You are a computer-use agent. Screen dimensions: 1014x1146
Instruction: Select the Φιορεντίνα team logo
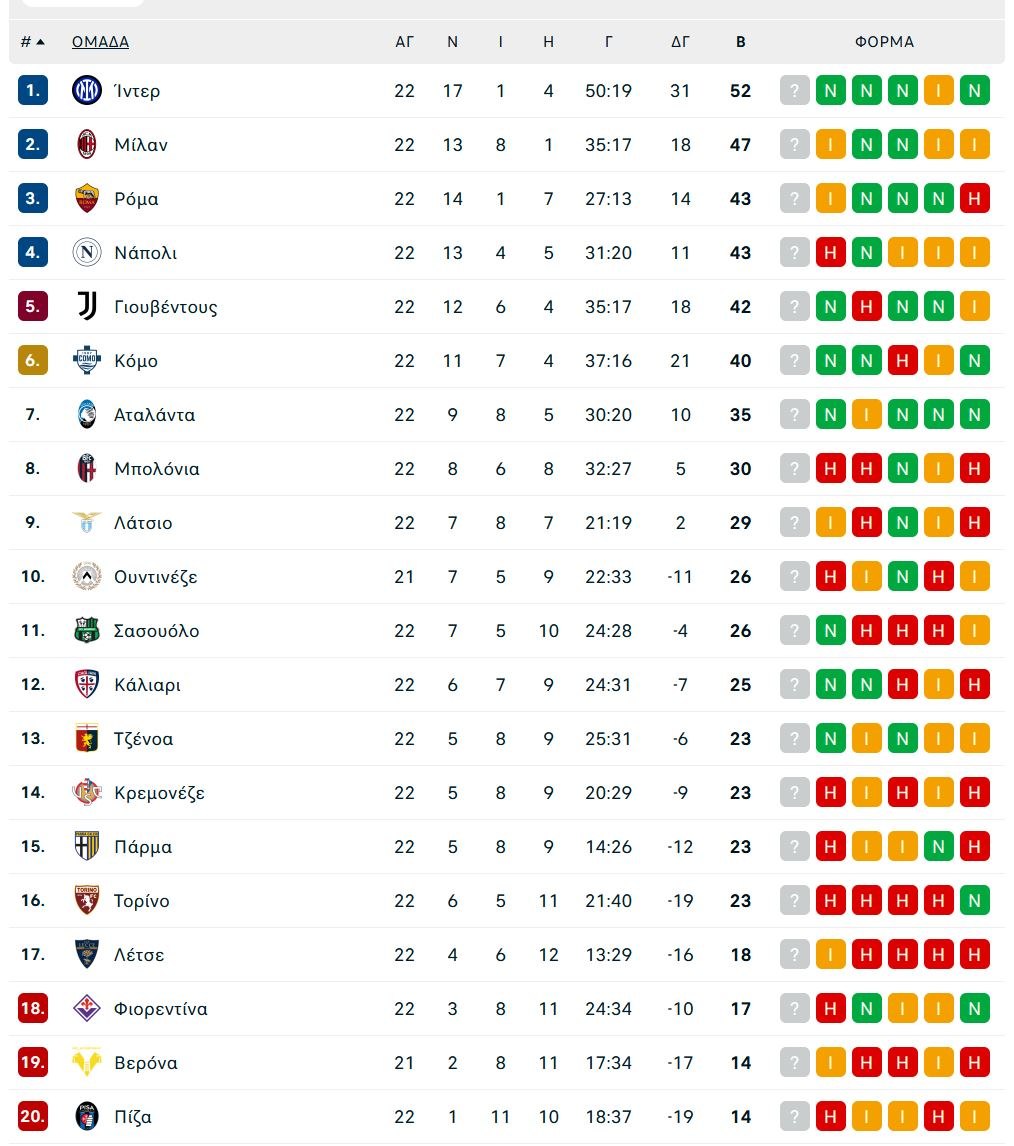[88, 1008]
